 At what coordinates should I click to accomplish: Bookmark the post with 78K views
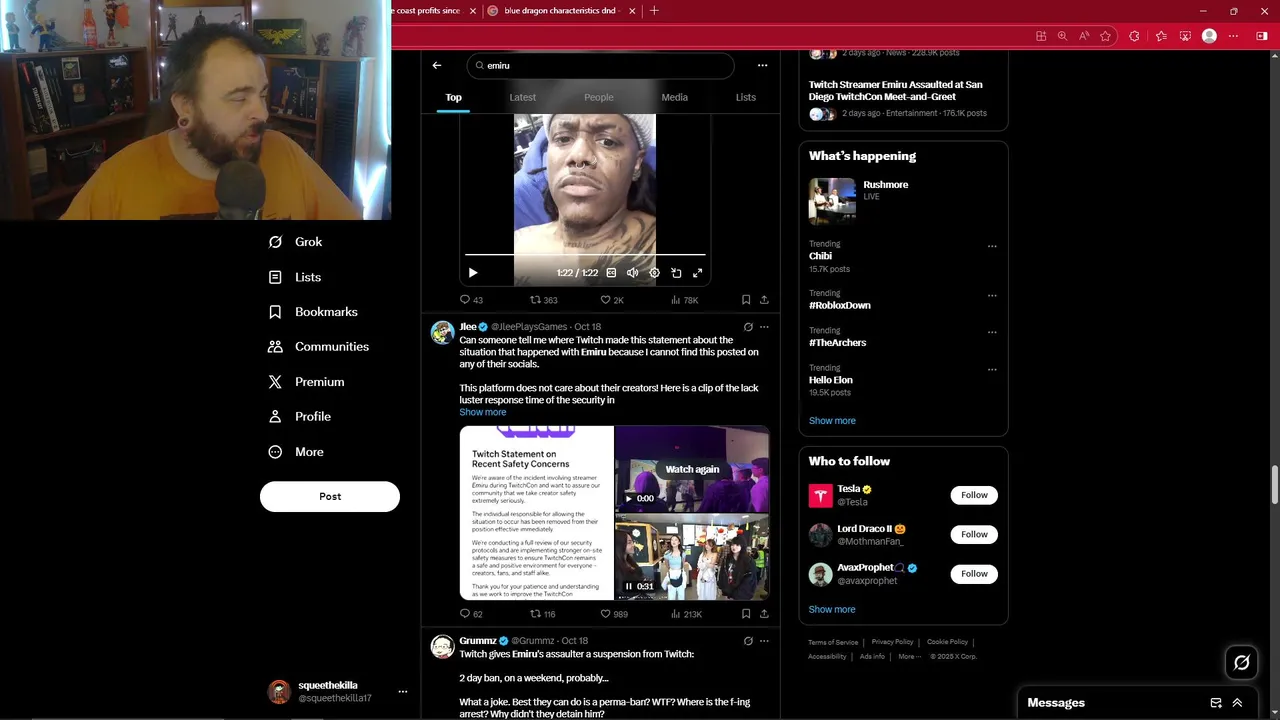[746, 300]
